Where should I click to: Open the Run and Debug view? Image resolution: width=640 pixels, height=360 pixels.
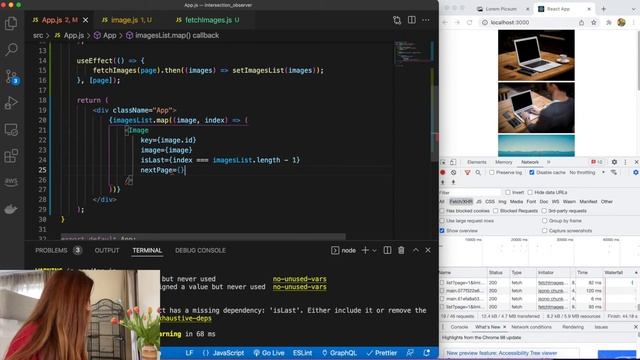tap(11, 103)
